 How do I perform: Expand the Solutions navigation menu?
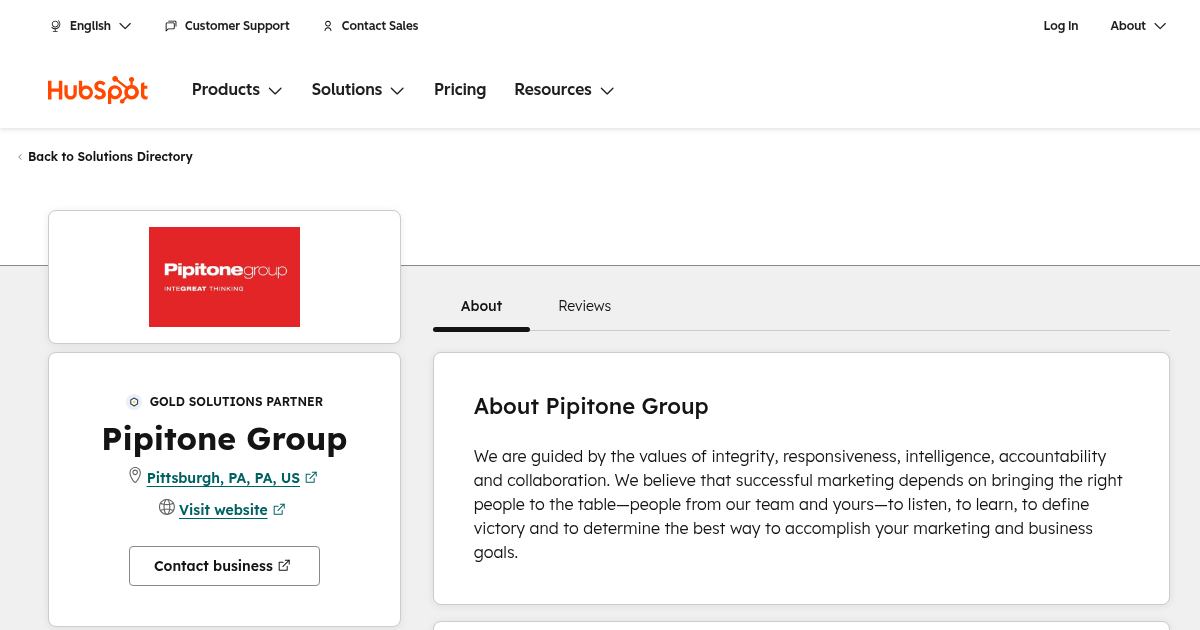click(358, 90)
